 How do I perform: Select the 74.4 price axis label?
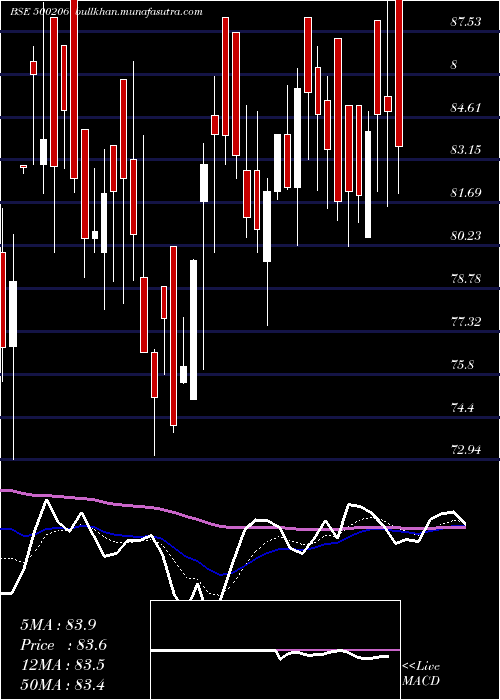point(463,407)
